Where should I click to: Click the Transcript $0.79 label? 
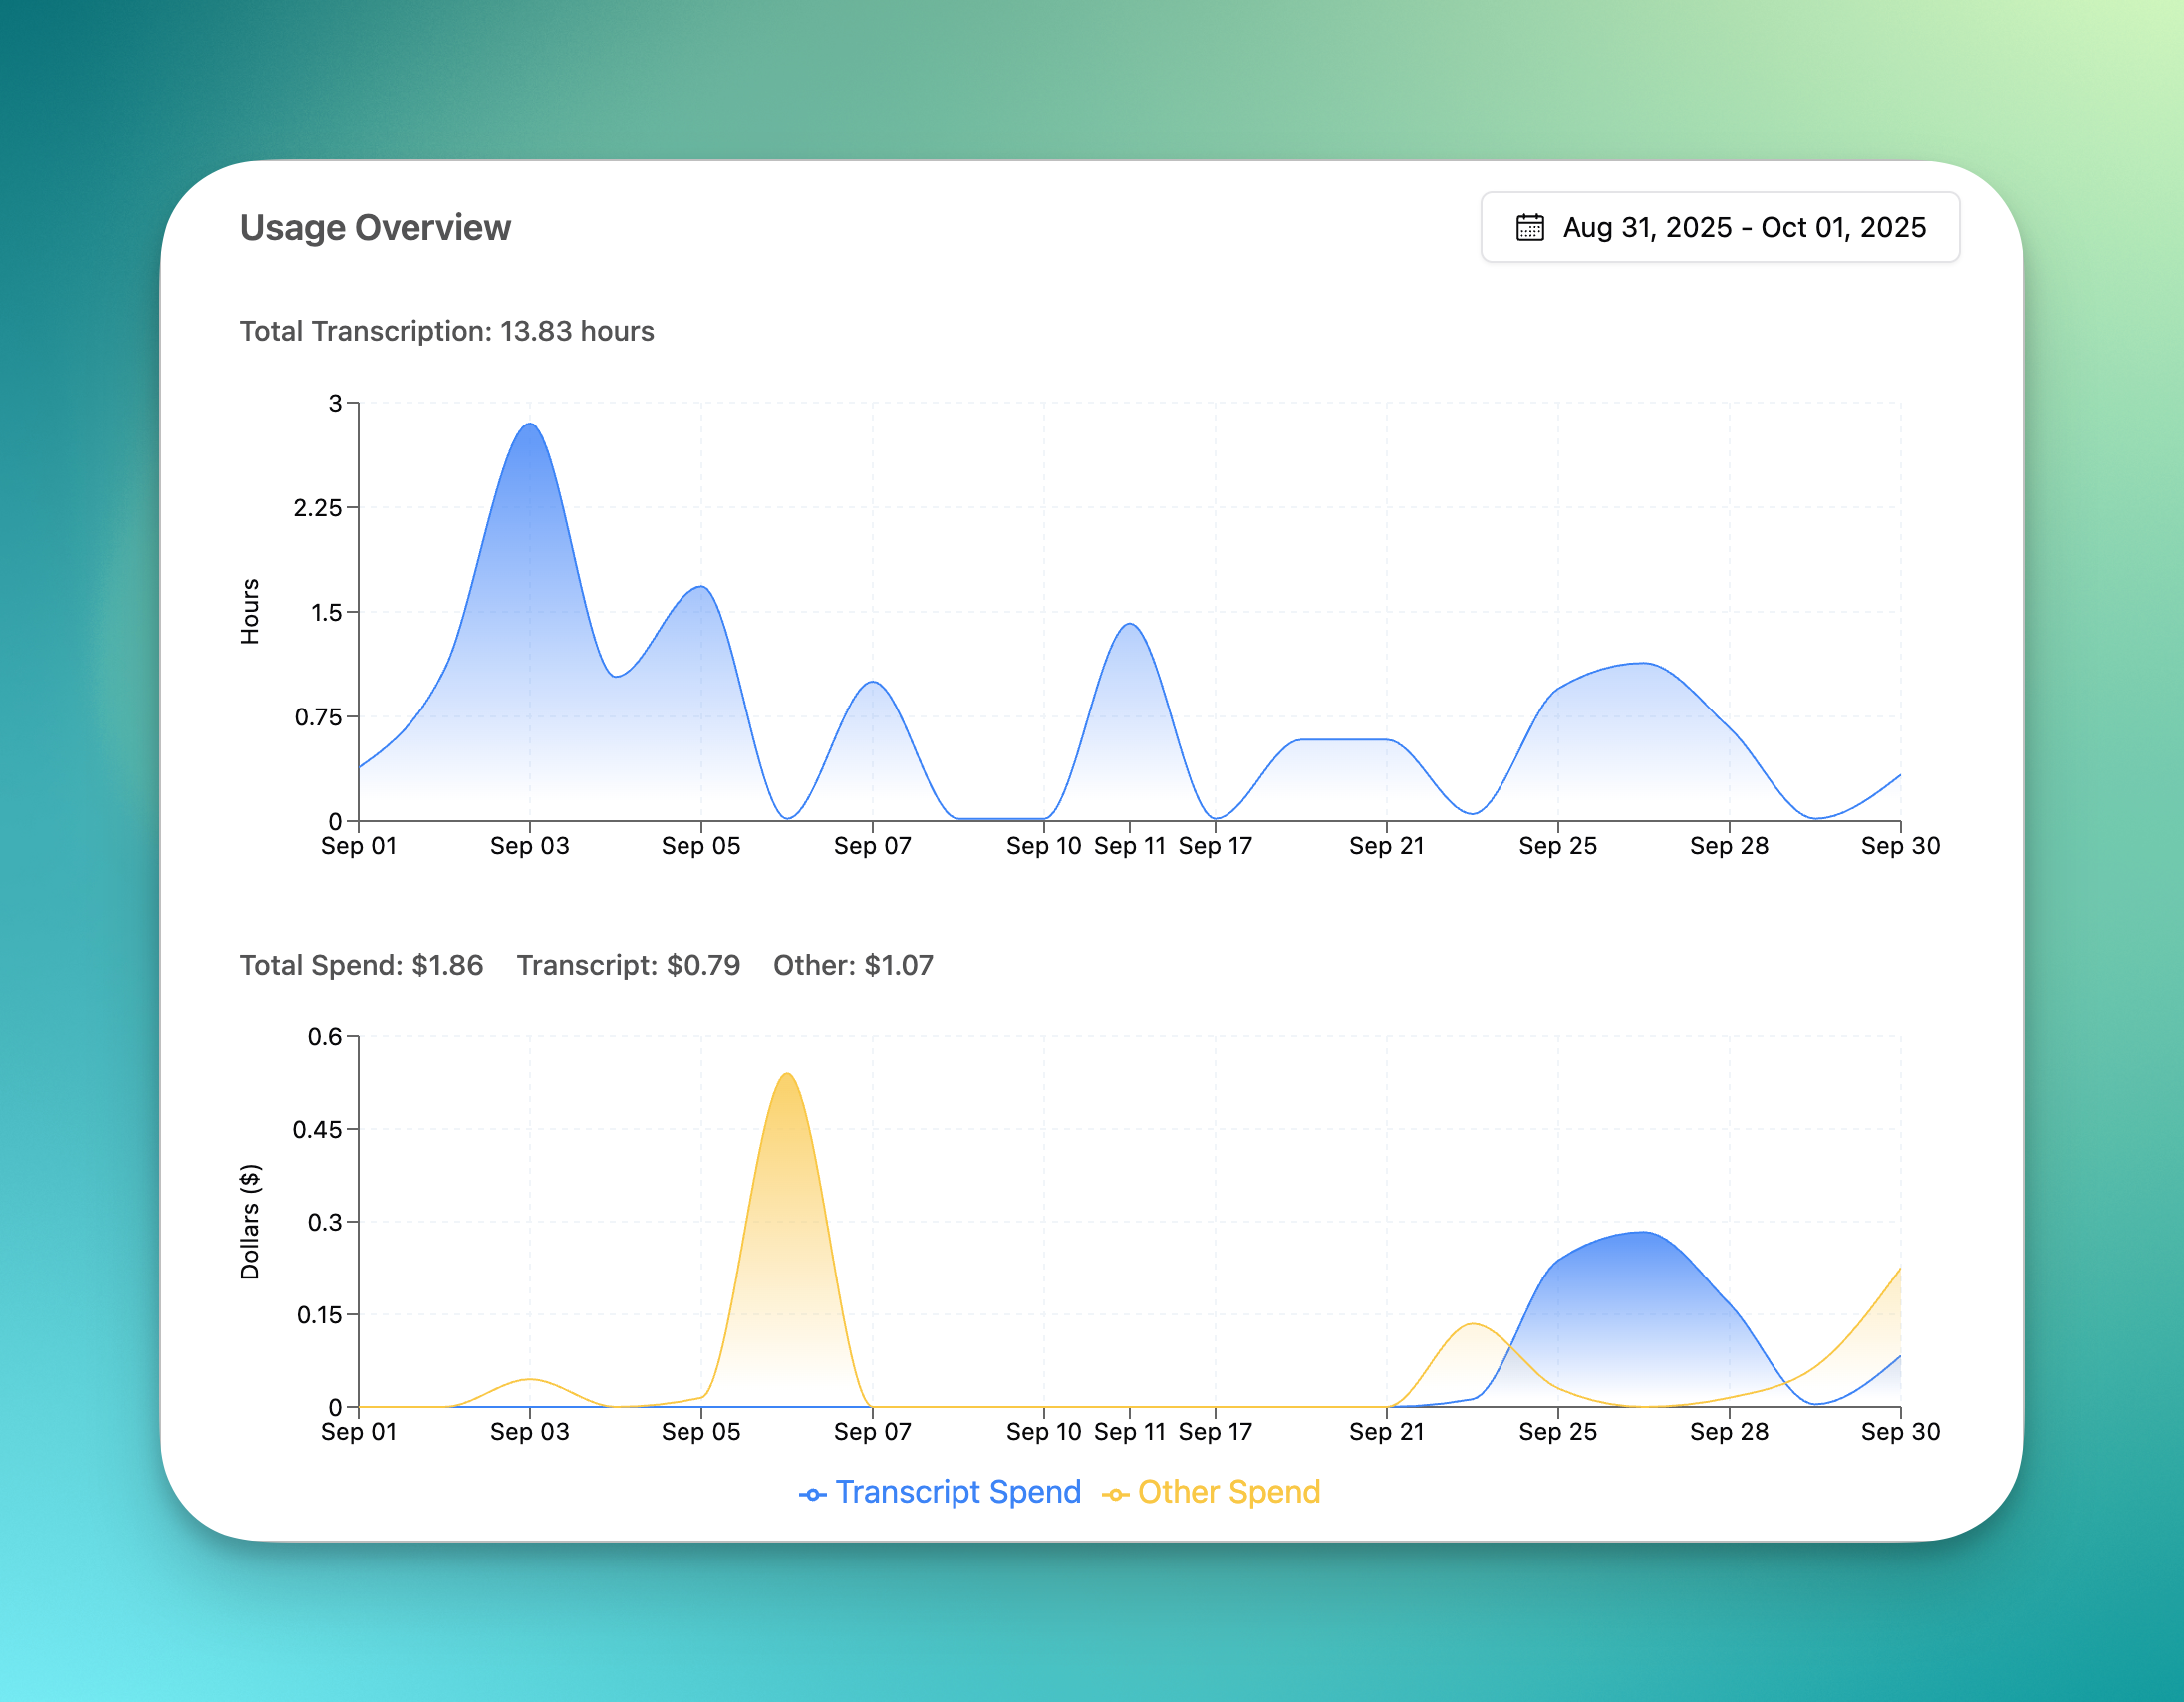pyautogui.click(x=628, y=965)
